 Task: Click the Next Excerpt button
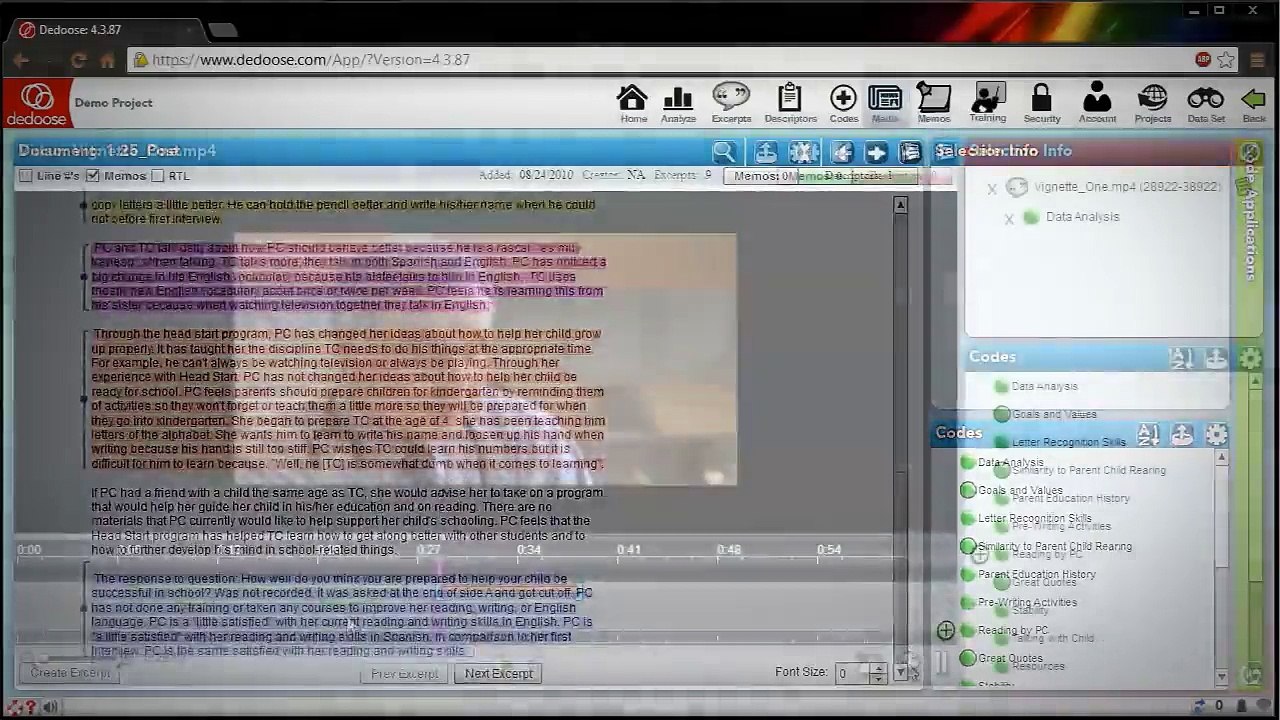point(498,674)
